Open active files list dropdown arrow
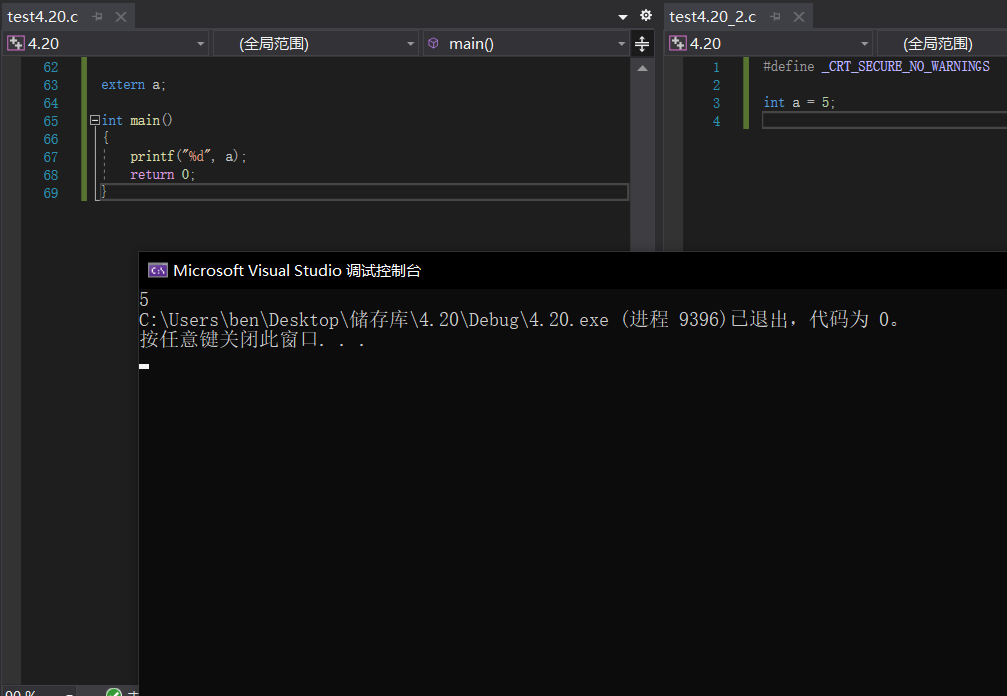The width and height of the screenshot is (1007, 696). [622, 17]
